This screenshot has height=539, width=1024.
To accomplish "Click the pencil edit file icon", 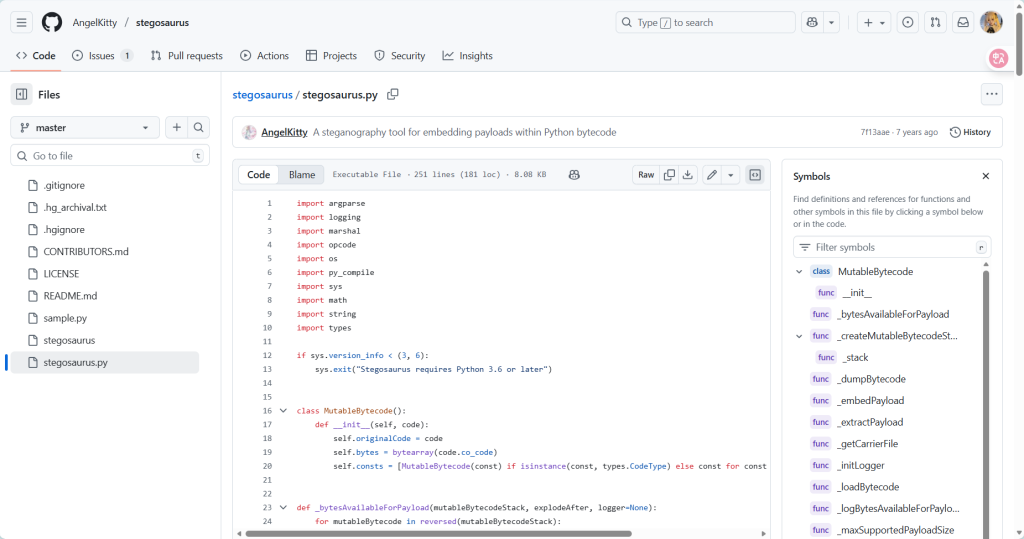I will [712, 175].
